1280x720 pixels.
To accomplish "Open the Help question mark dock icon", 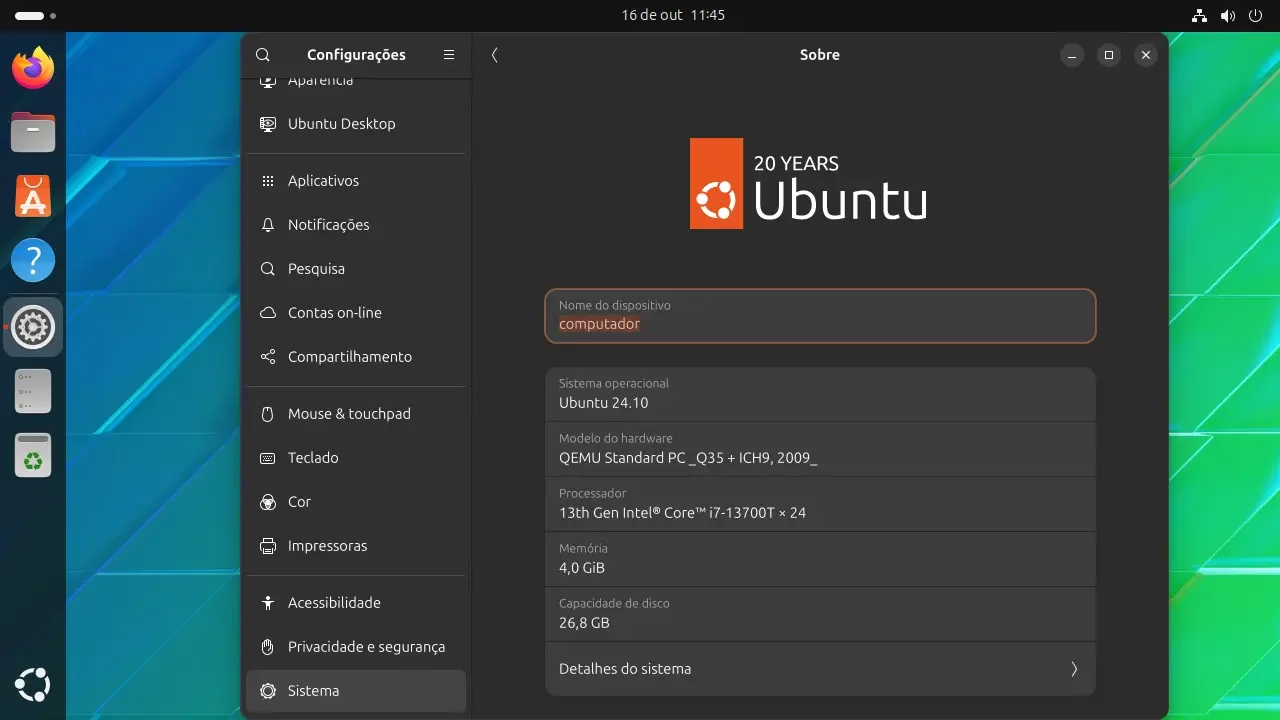I will [33, 262].
